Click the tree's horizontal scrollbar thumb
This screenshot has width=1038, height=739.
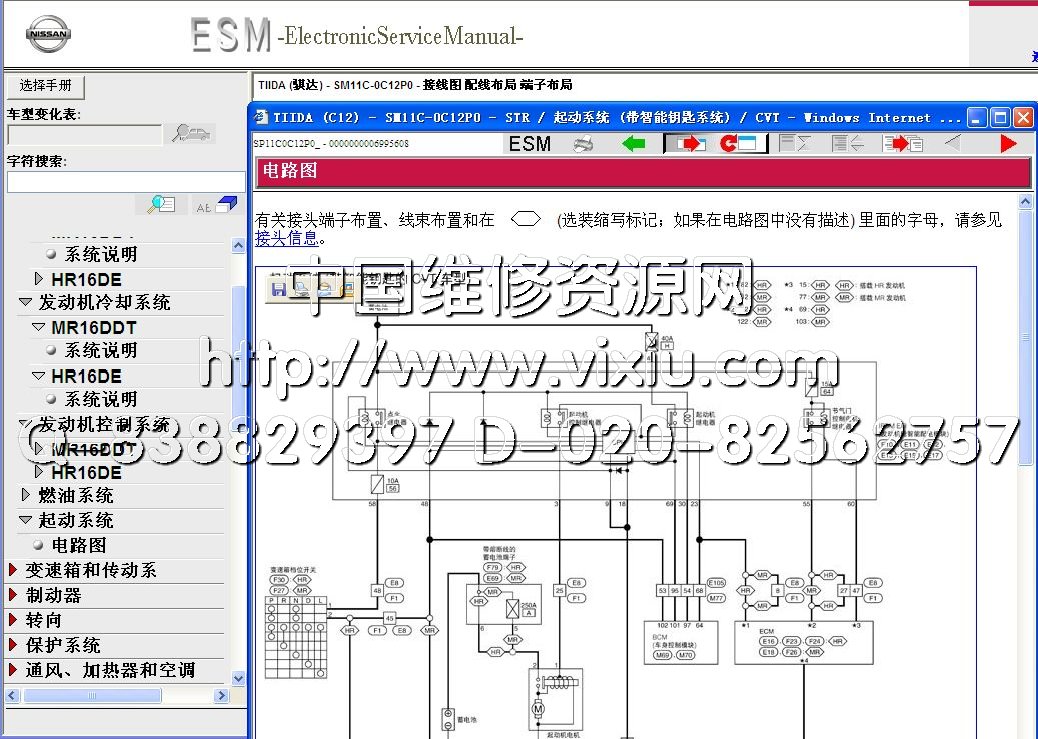coord(92,695)
